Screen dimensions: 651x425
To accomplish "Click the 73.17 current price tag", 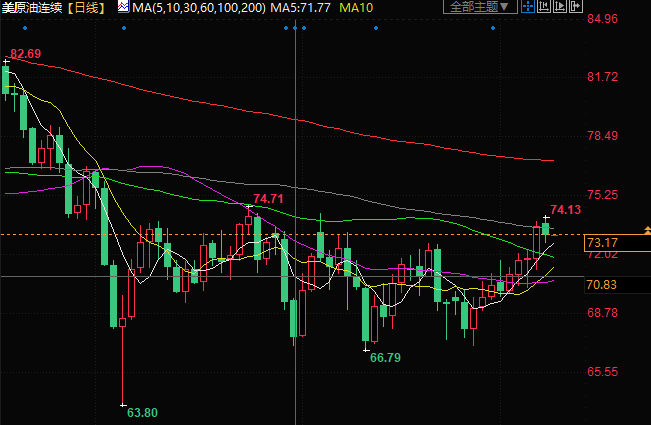I will [602, 243].
